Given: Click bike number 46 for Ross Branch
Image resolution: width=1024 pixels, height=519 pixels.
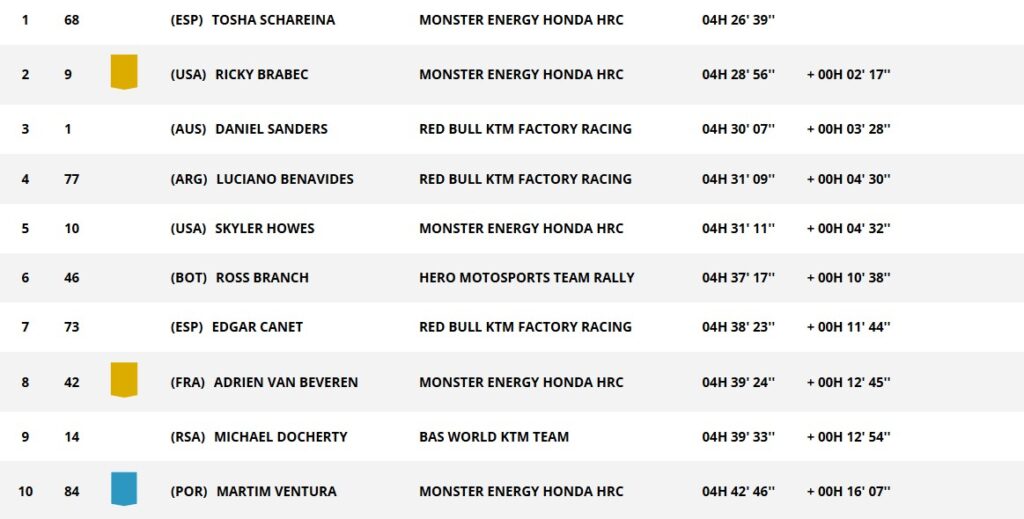Looking at the screenshot, I should coord(71,277).
